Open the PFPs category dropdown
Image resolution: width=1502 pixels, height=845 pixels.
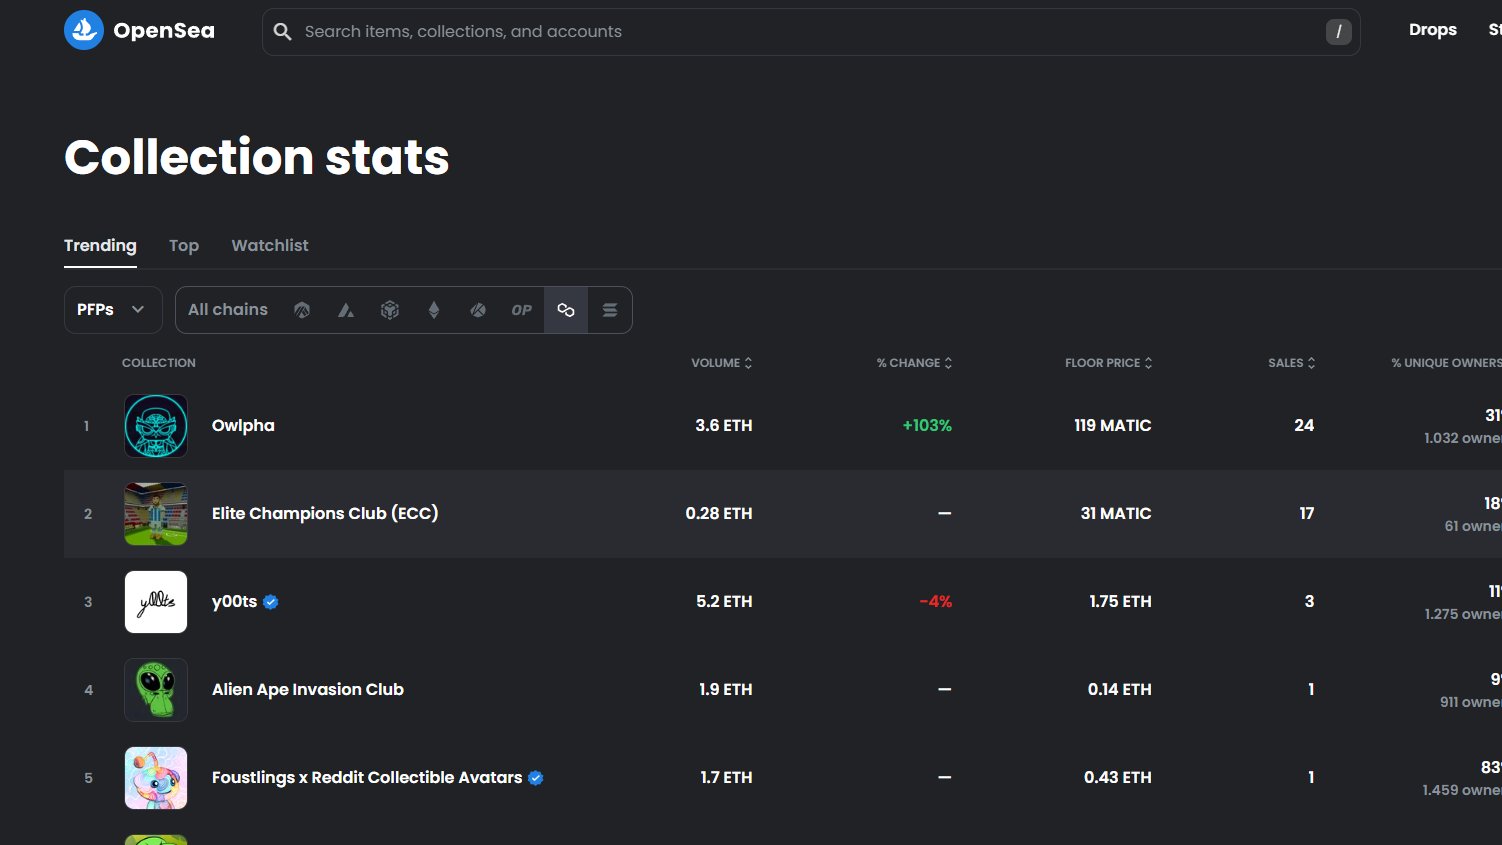coord(113,310)
